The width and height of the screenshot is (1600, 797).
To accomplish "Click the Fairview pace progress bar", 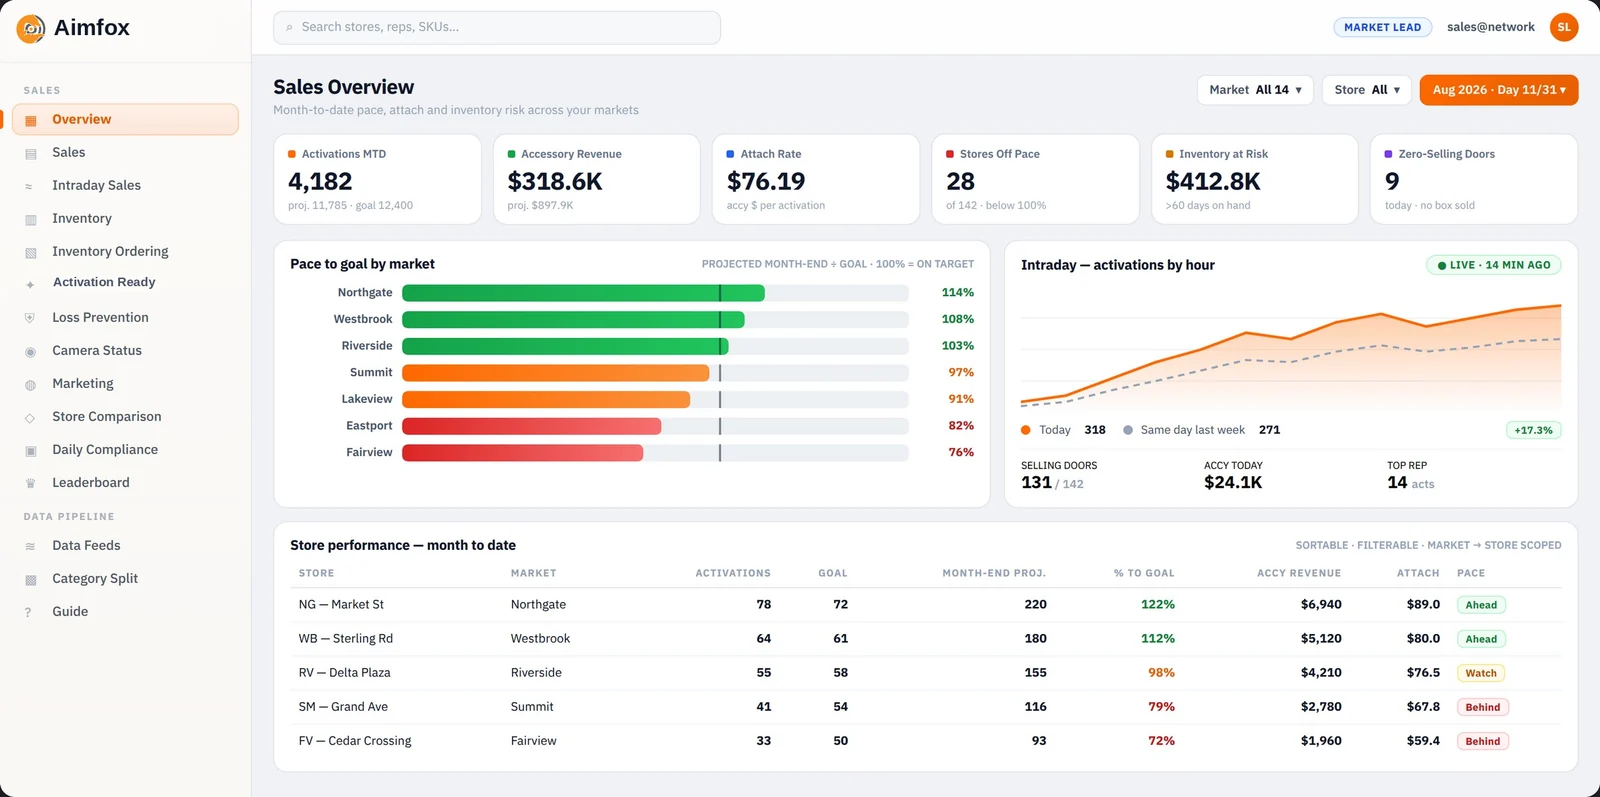I will pyautogui.click(x=655, y=453).
